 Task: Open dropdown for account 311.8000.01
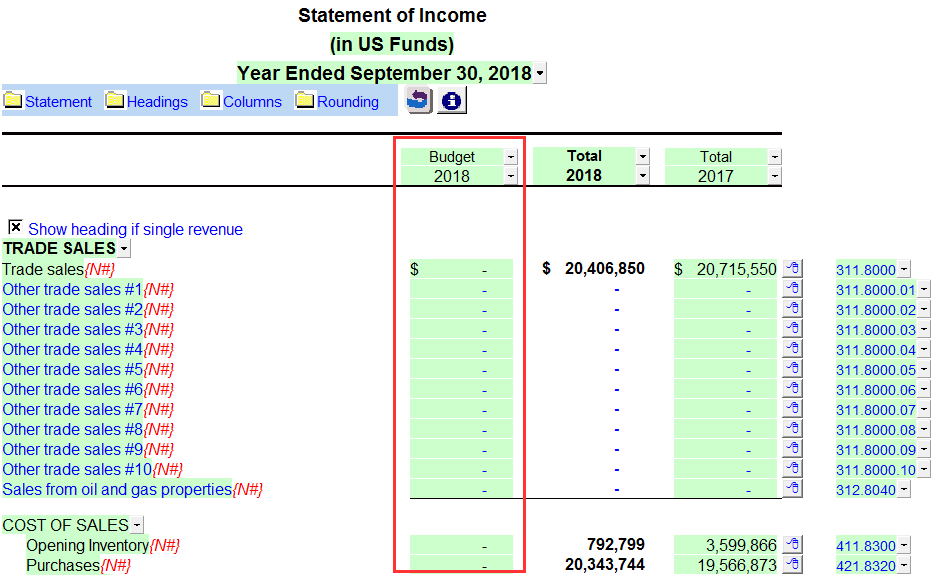tap(924, 290)
